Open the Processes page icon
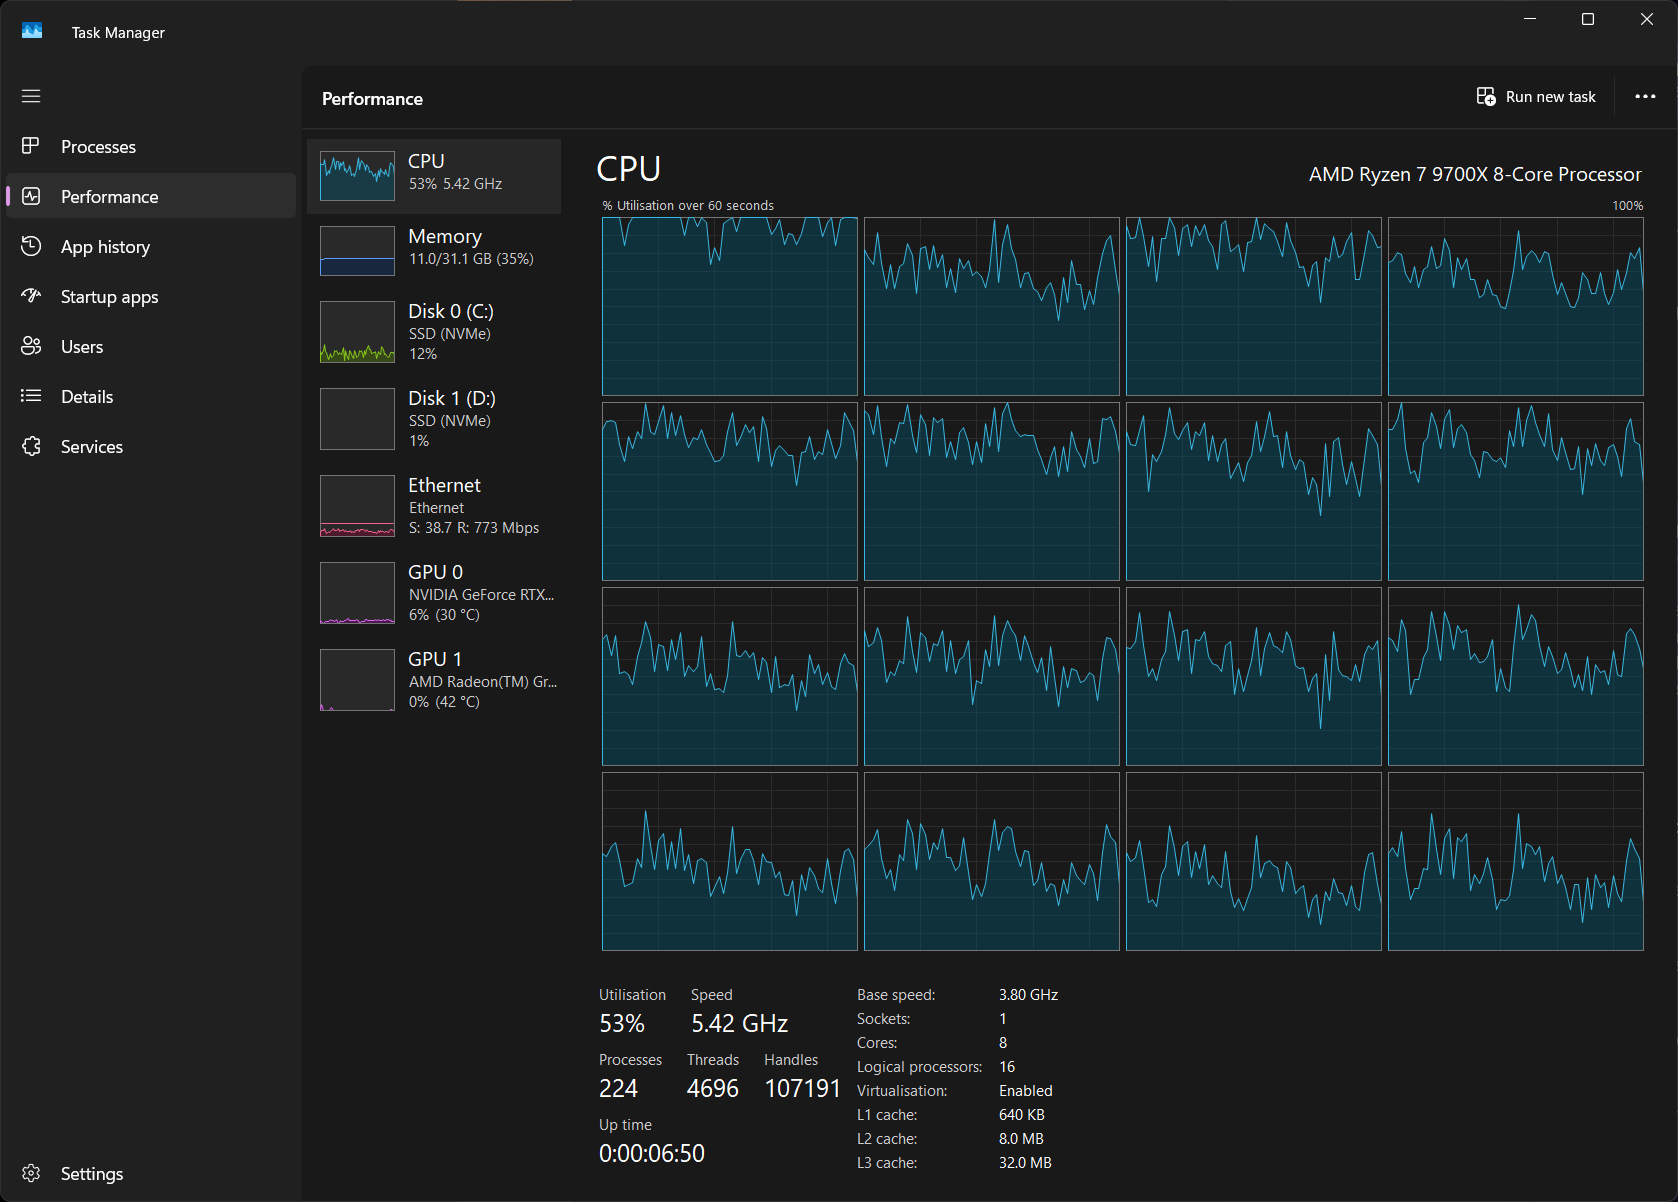This screenshot has width=1678, height=1202. click(31, 146)
